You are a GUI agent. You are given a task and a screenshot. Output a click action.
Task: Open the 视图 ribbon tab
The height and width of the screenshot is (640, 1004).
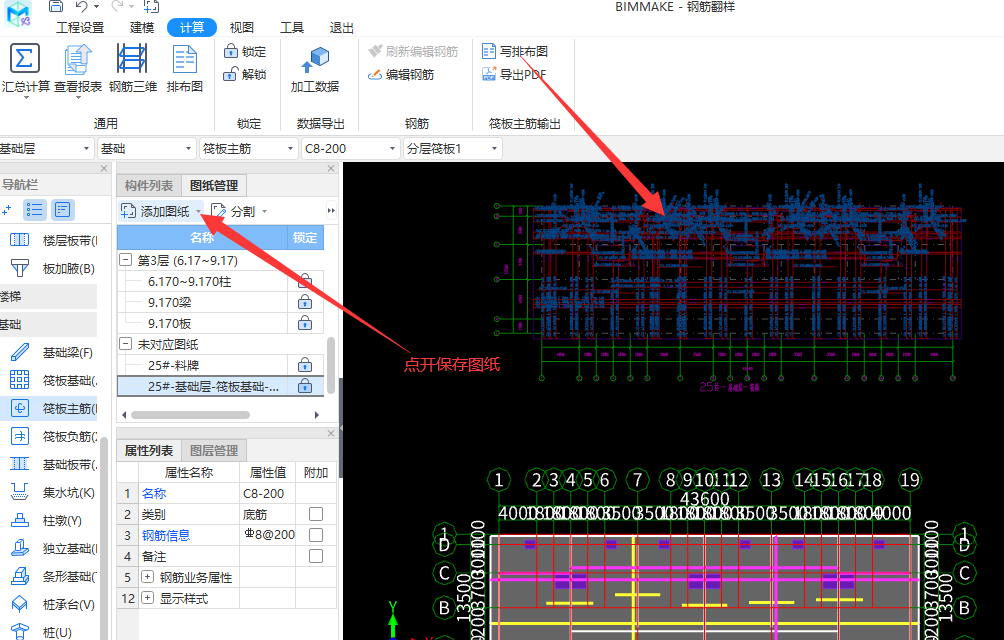pos(241,28)
